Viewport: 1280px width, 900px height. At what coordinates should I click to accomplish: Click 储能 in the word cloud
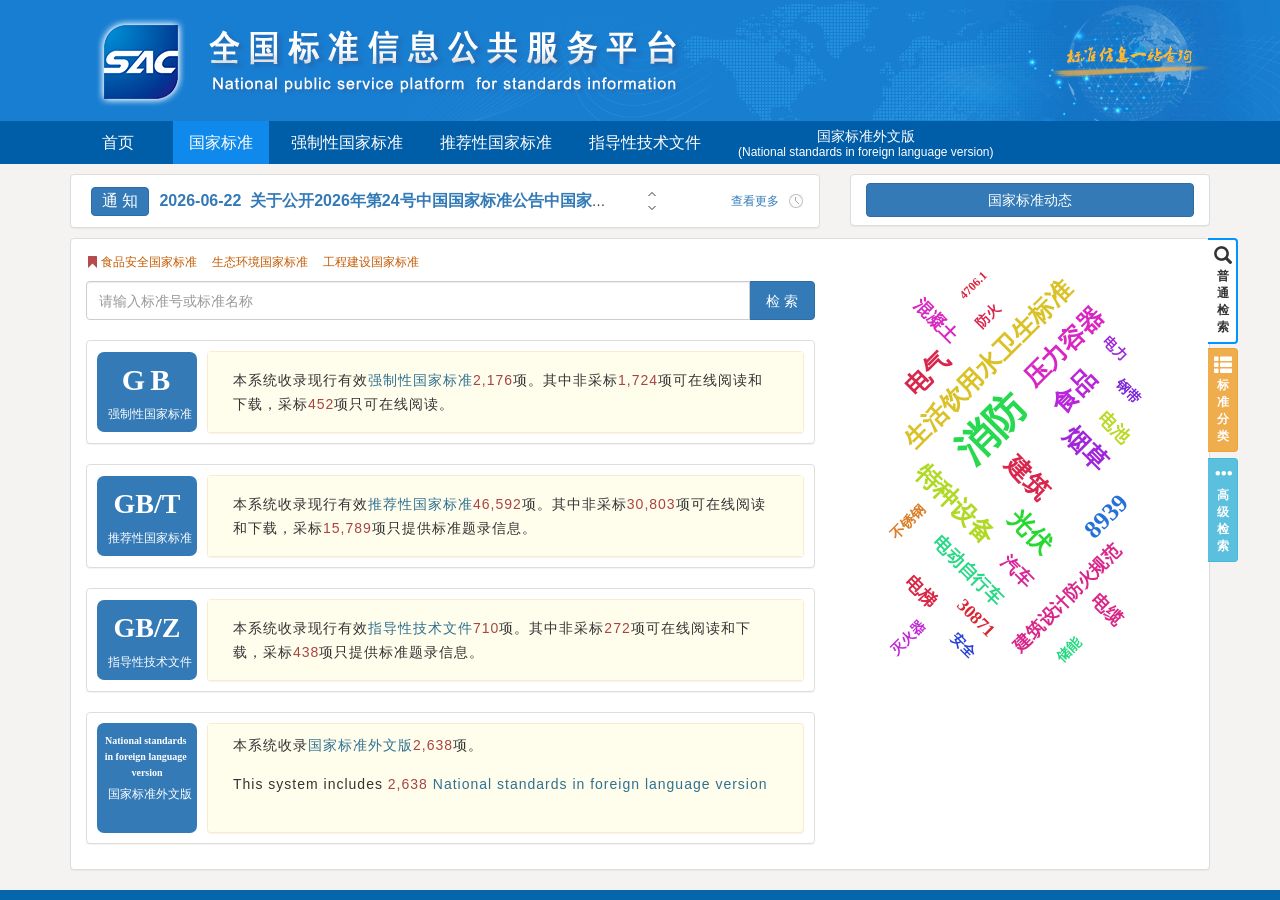coord(1069,649)
